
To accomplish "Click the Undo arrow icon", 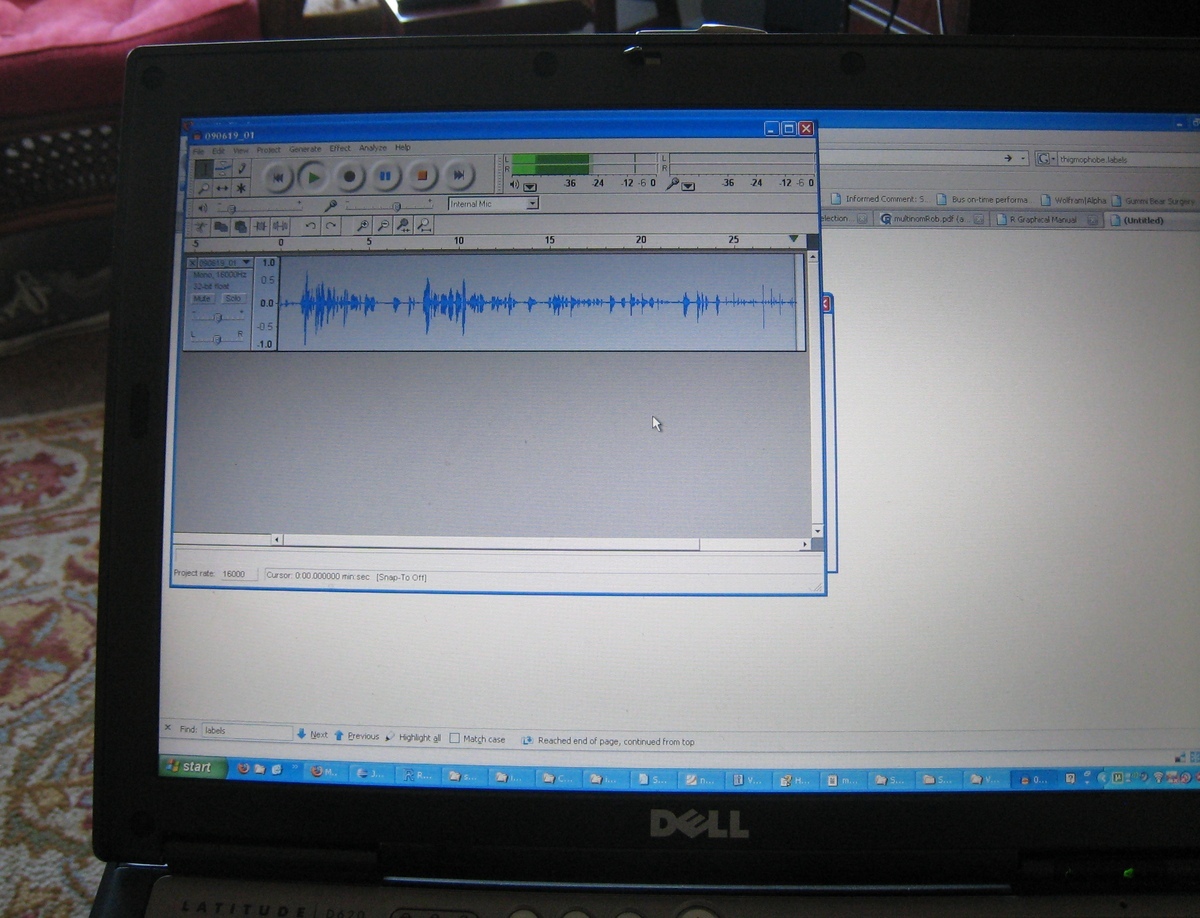I will pyautogui.click(x=311, y=227).
